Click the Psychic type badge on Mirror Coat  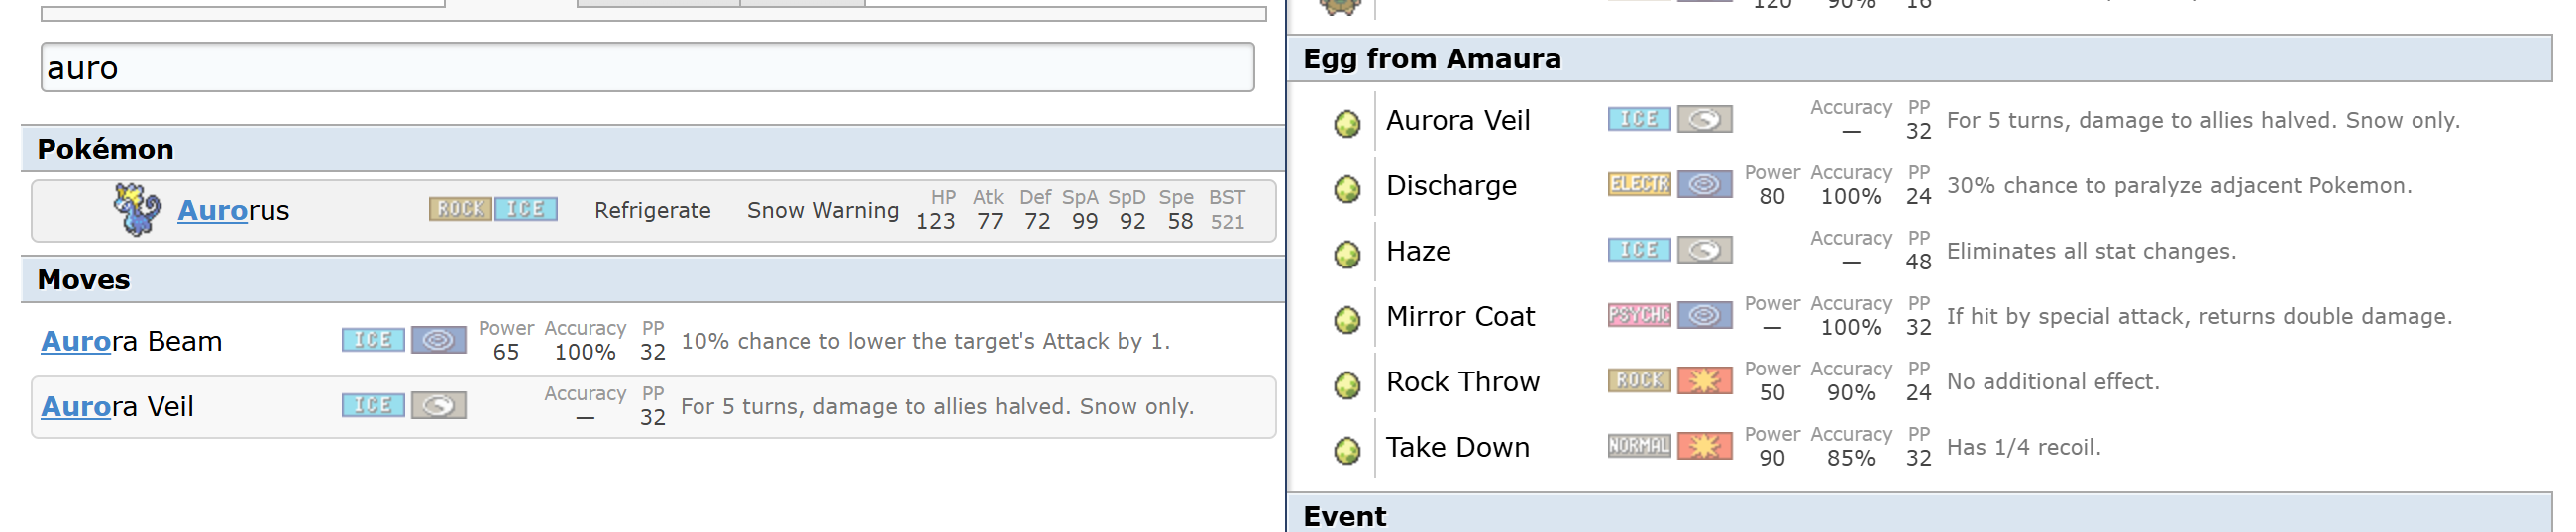tap(1639, 315)
